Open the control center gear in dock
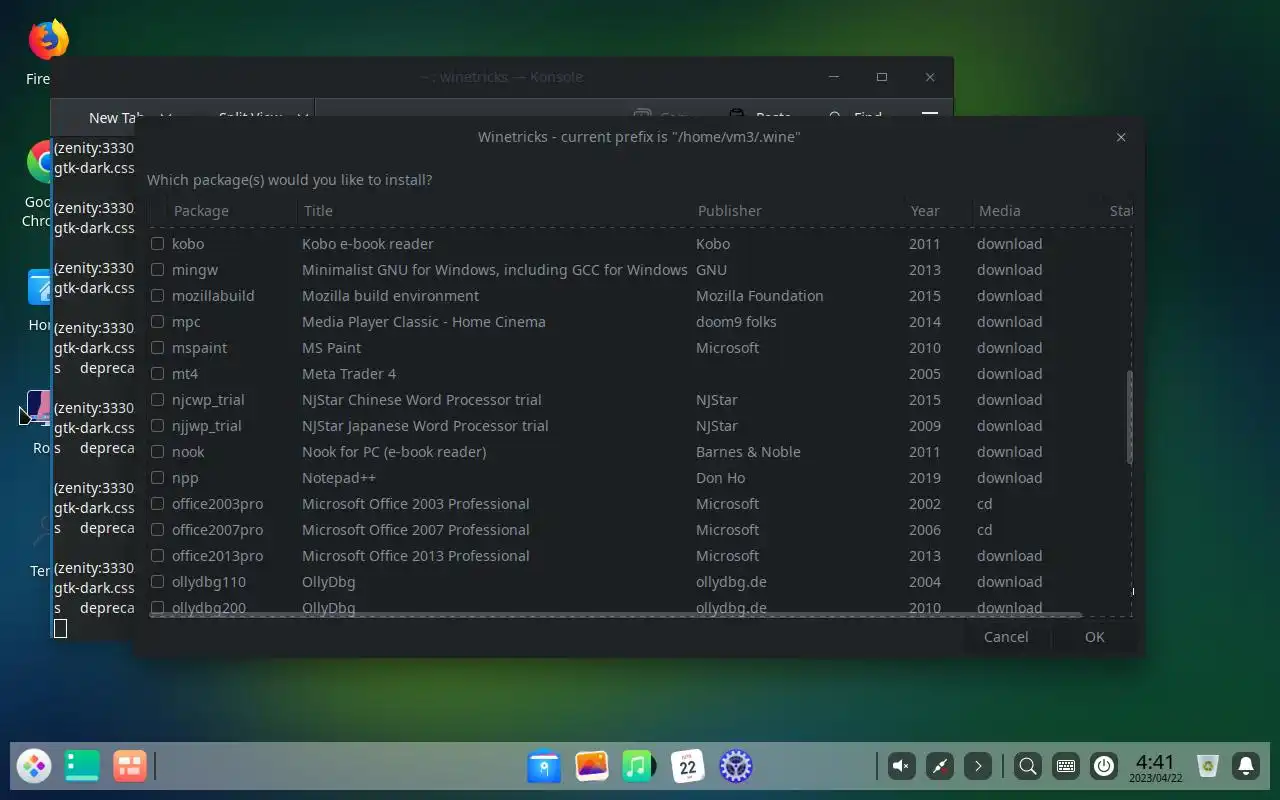Image resolution: width=1280 pixels, height=800 pixels. coord(736,767)
